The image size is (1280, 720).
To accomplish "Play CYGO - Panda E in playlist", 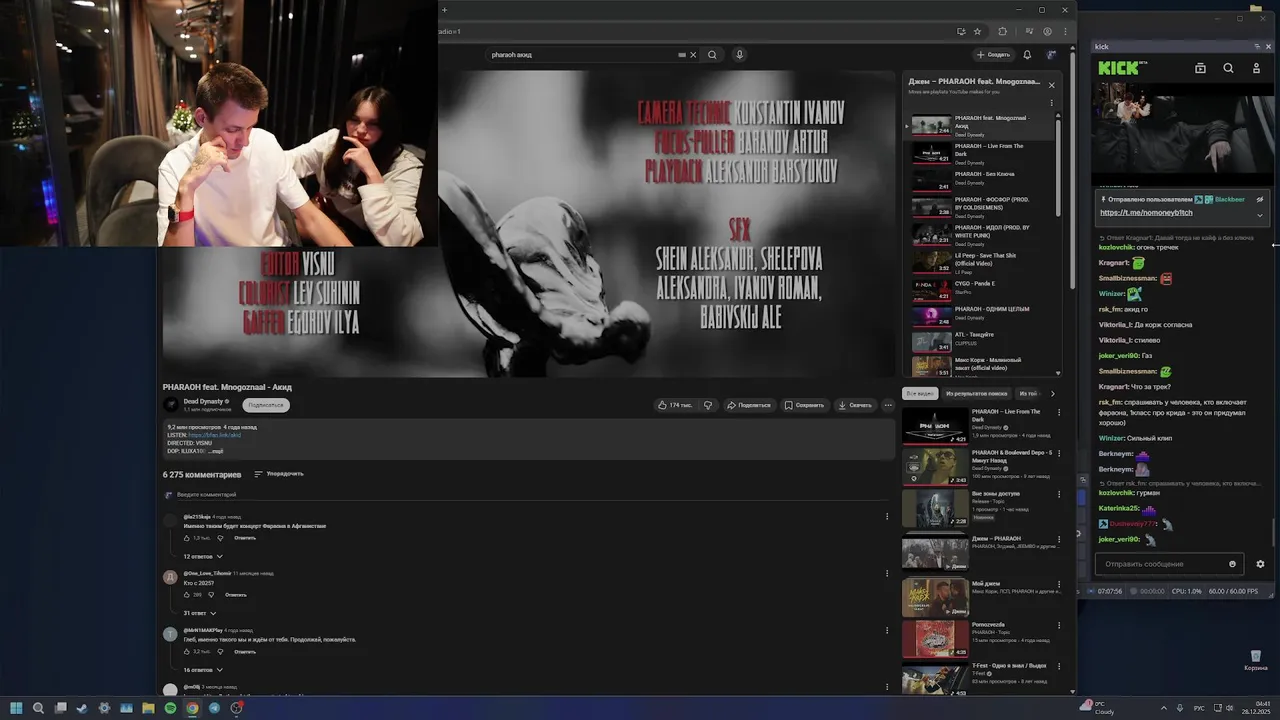I will [x=980, y=289].
